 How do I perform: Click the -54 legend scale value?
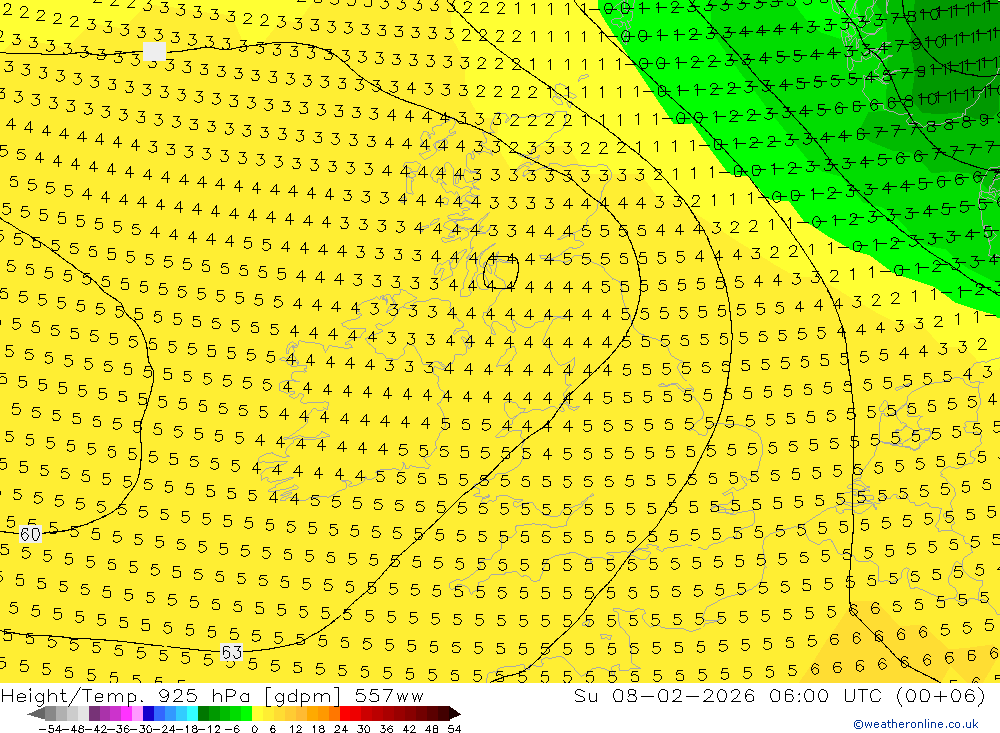click(x=50, y=729)
